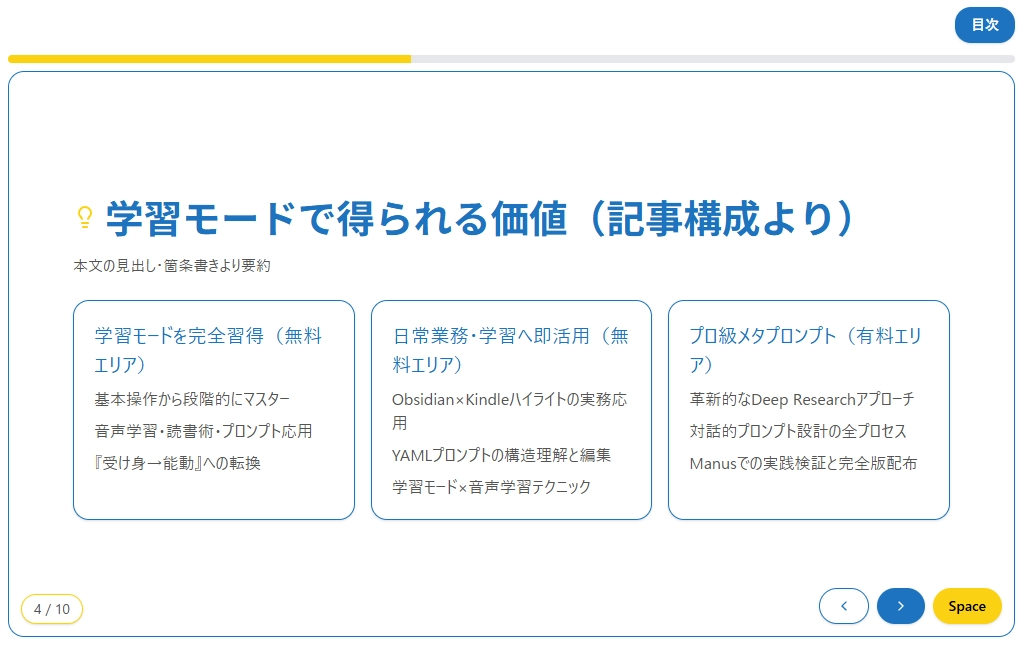Click the card heading プロ級メタプロンプト（有料エリア）
Viewport: 1024px width, 645px height.
point(805,350)
